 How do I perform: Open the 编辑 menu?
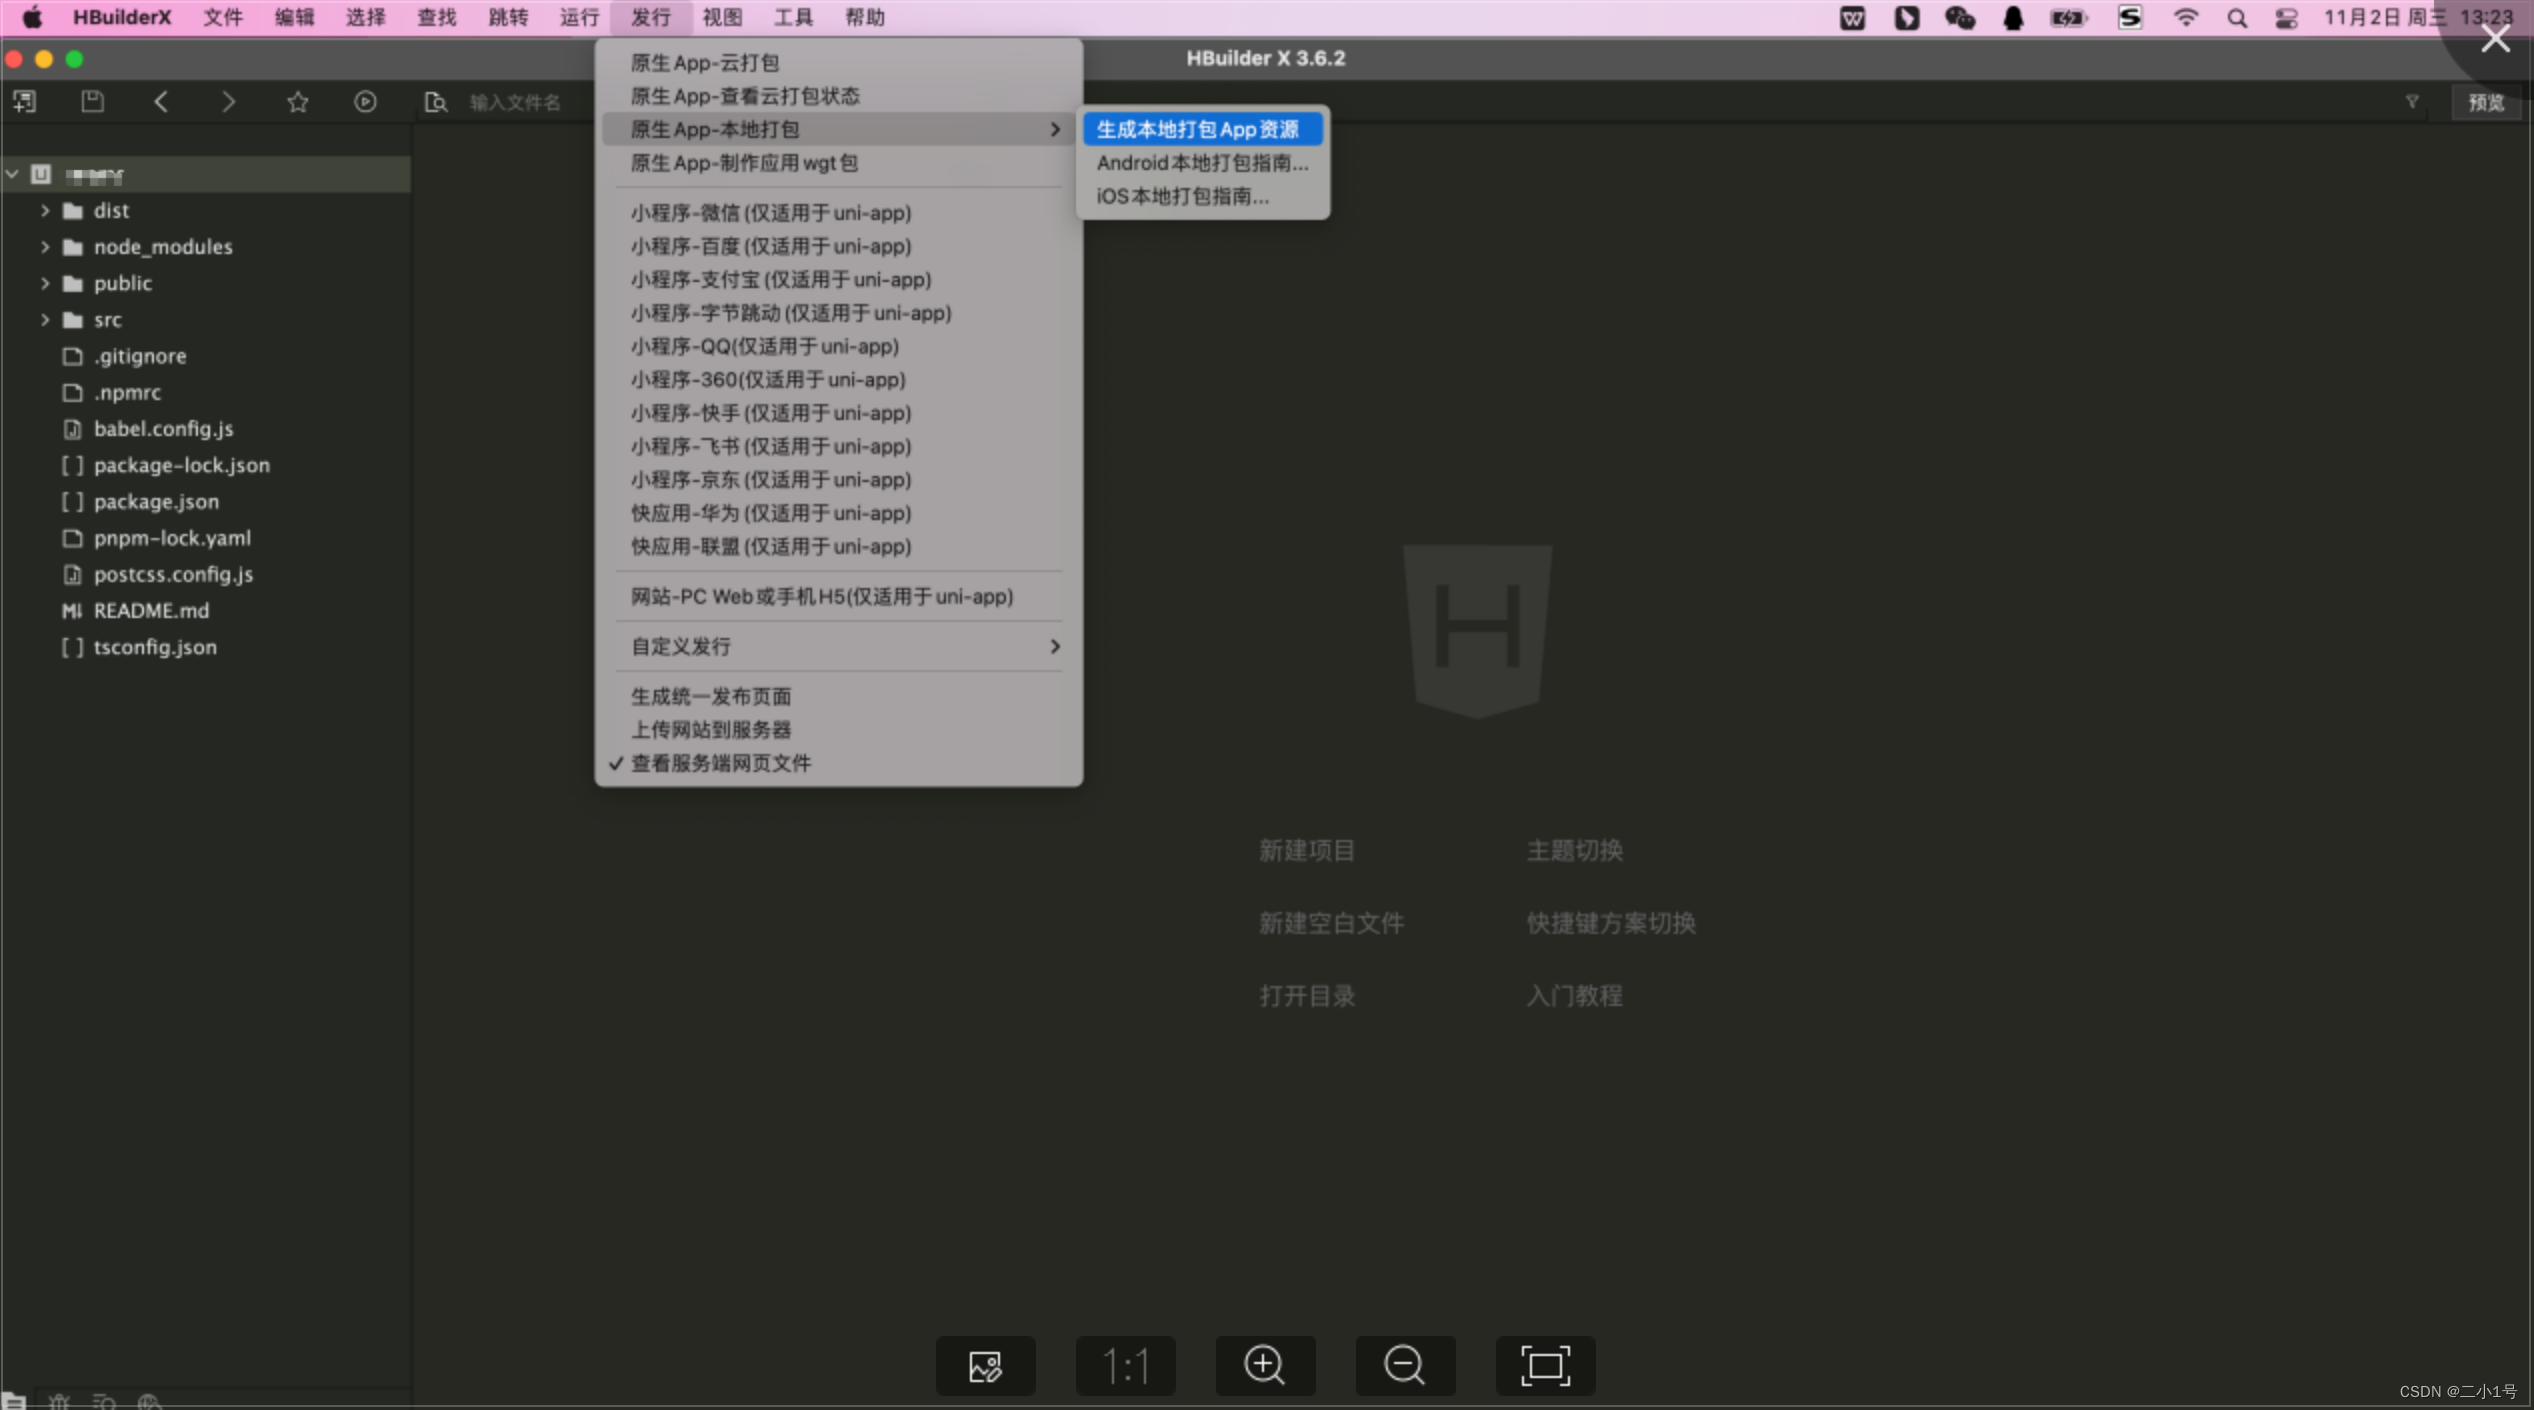[294, 17]
